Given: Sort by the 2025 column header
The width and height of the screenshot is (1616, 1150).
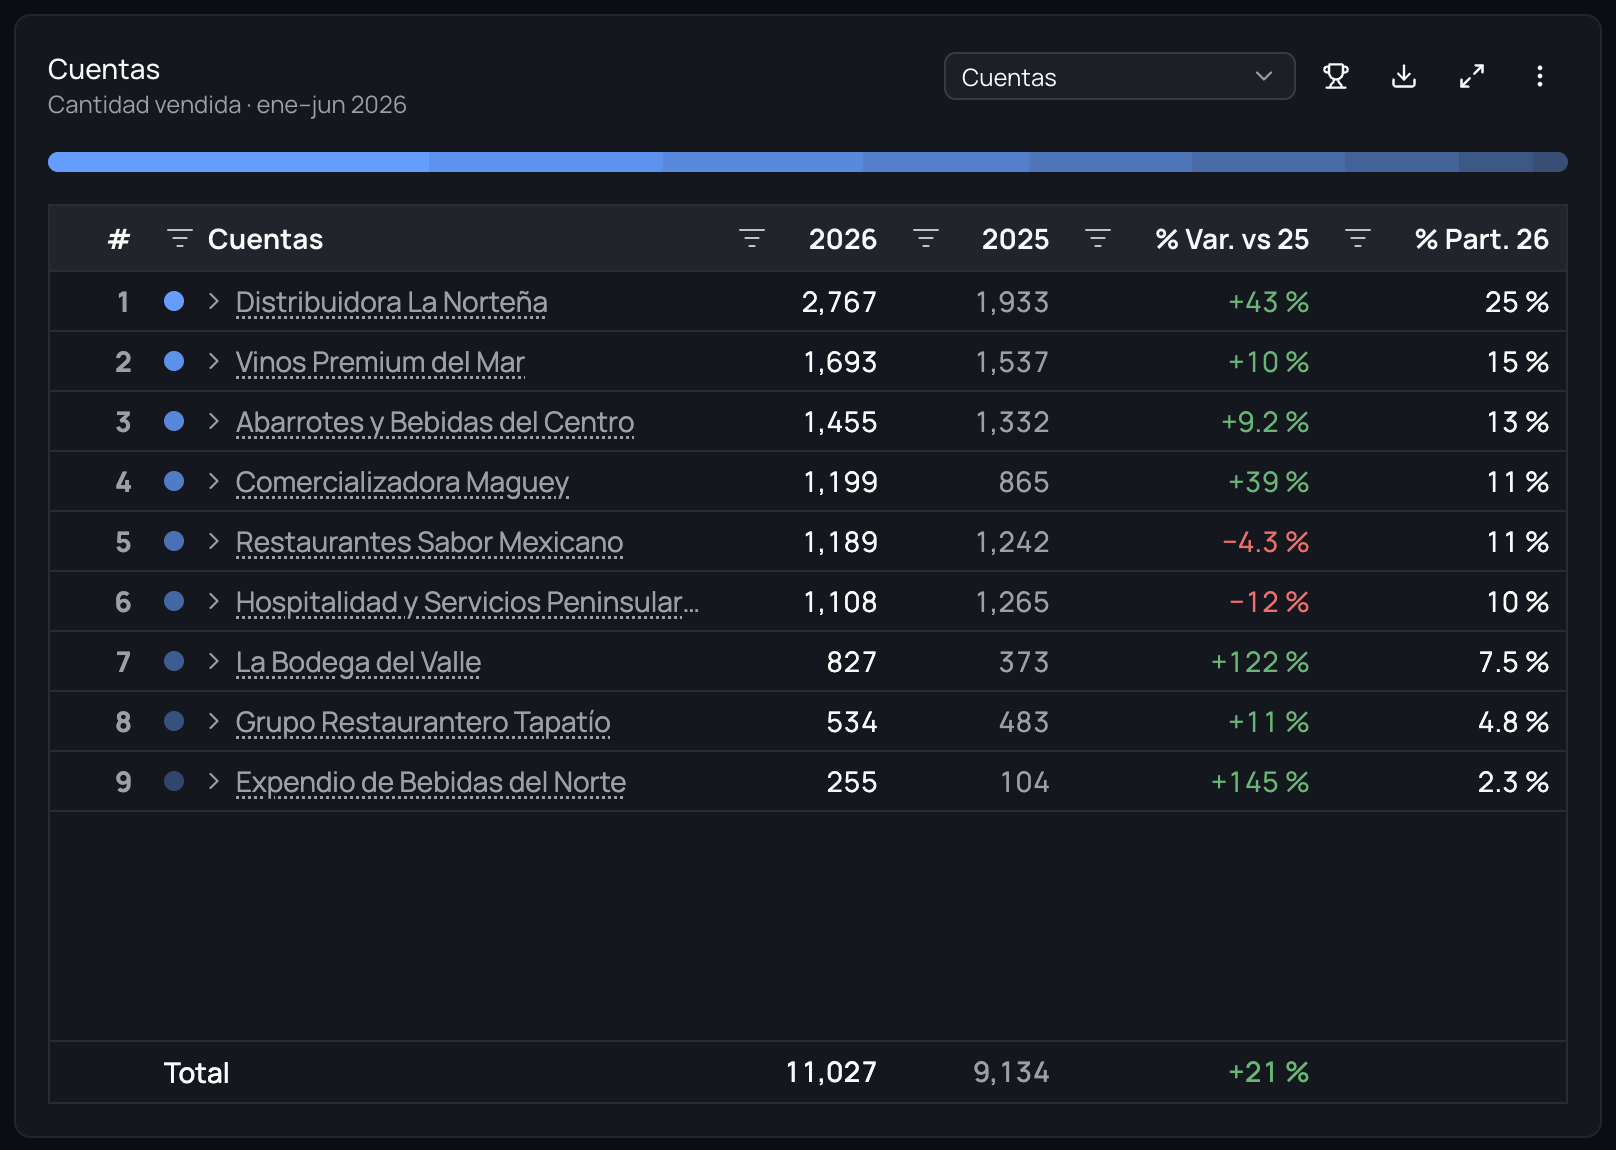Looking at the screenshot, I should point(1015,239).
